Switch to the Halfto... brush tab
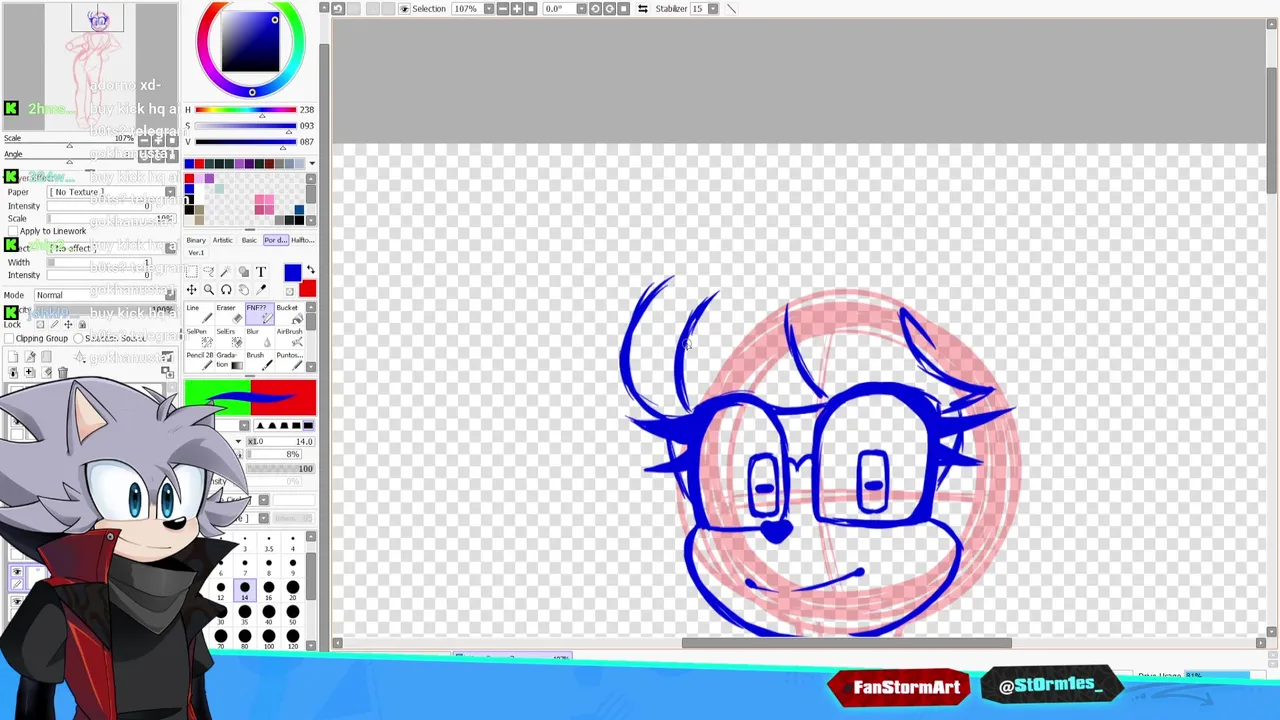Viewport: 1280px width, 720px height. pos(302,240)
